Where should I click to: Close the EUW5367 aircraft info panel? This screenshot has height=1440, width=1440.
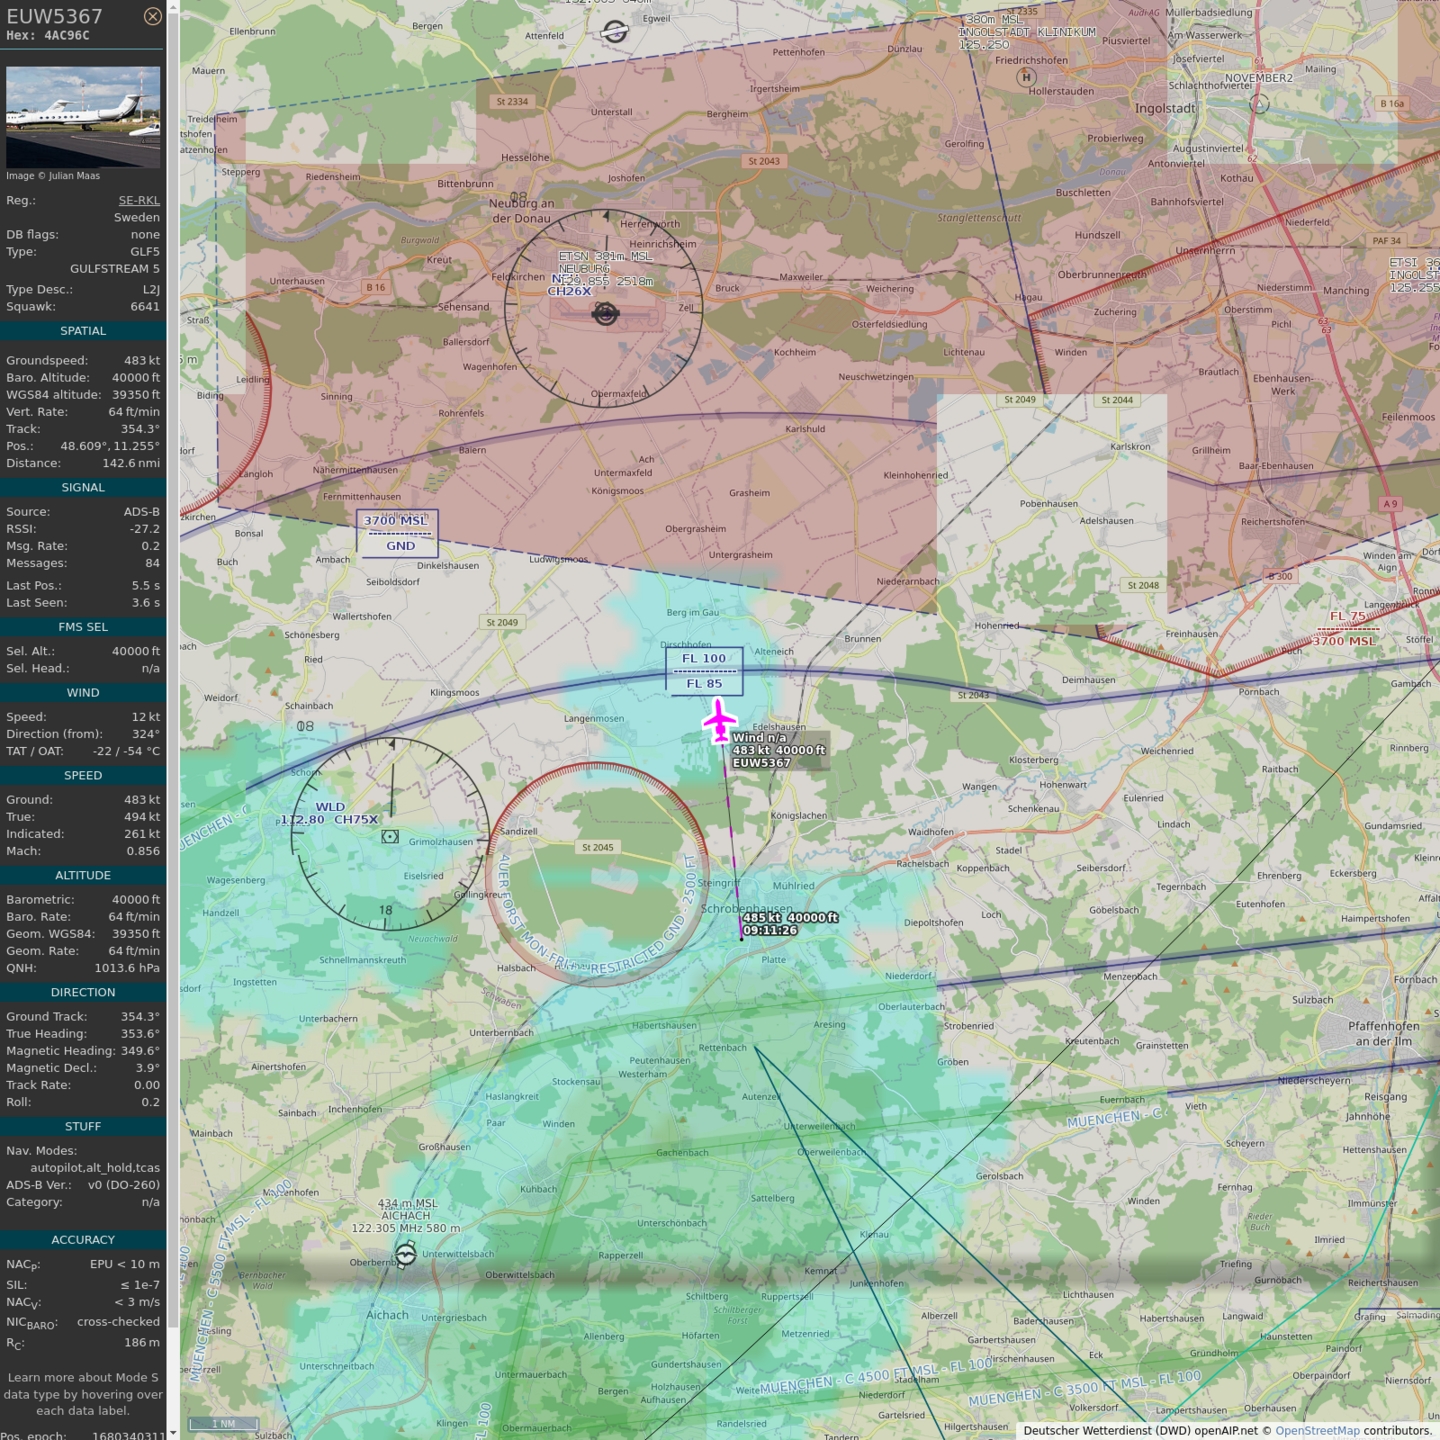[152, 16]
